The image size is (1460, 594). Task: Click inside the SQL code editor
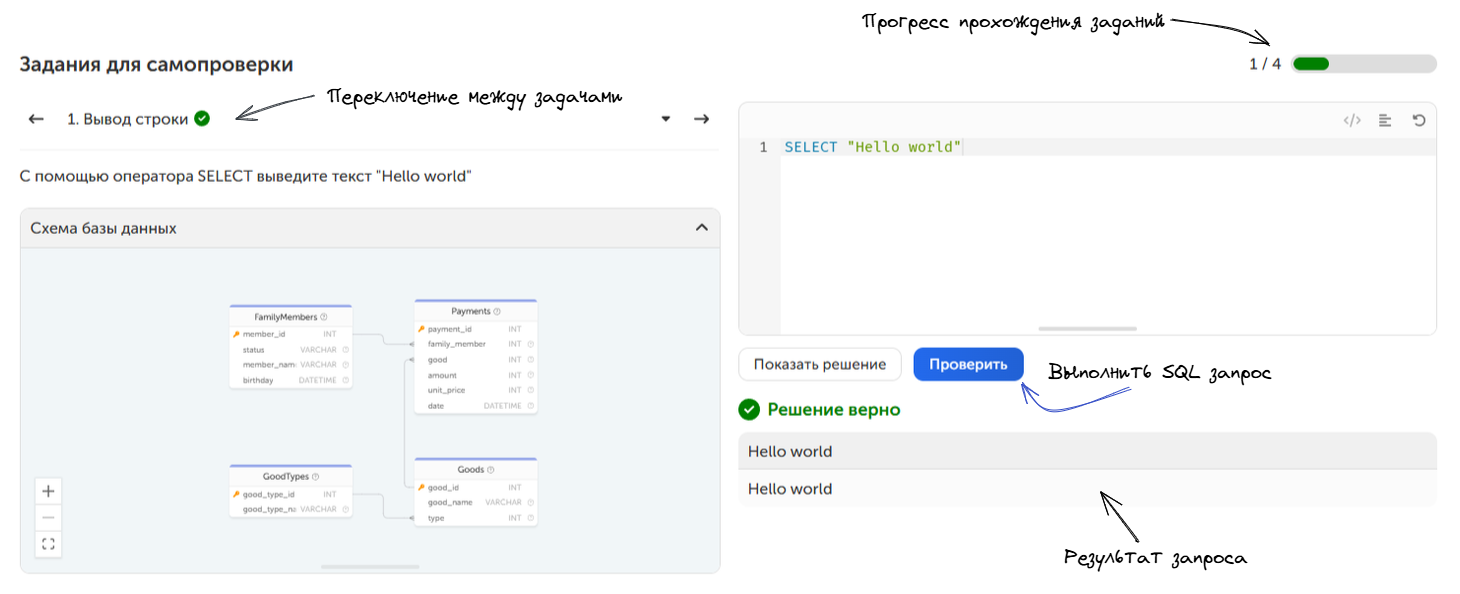pos(1100,240)
